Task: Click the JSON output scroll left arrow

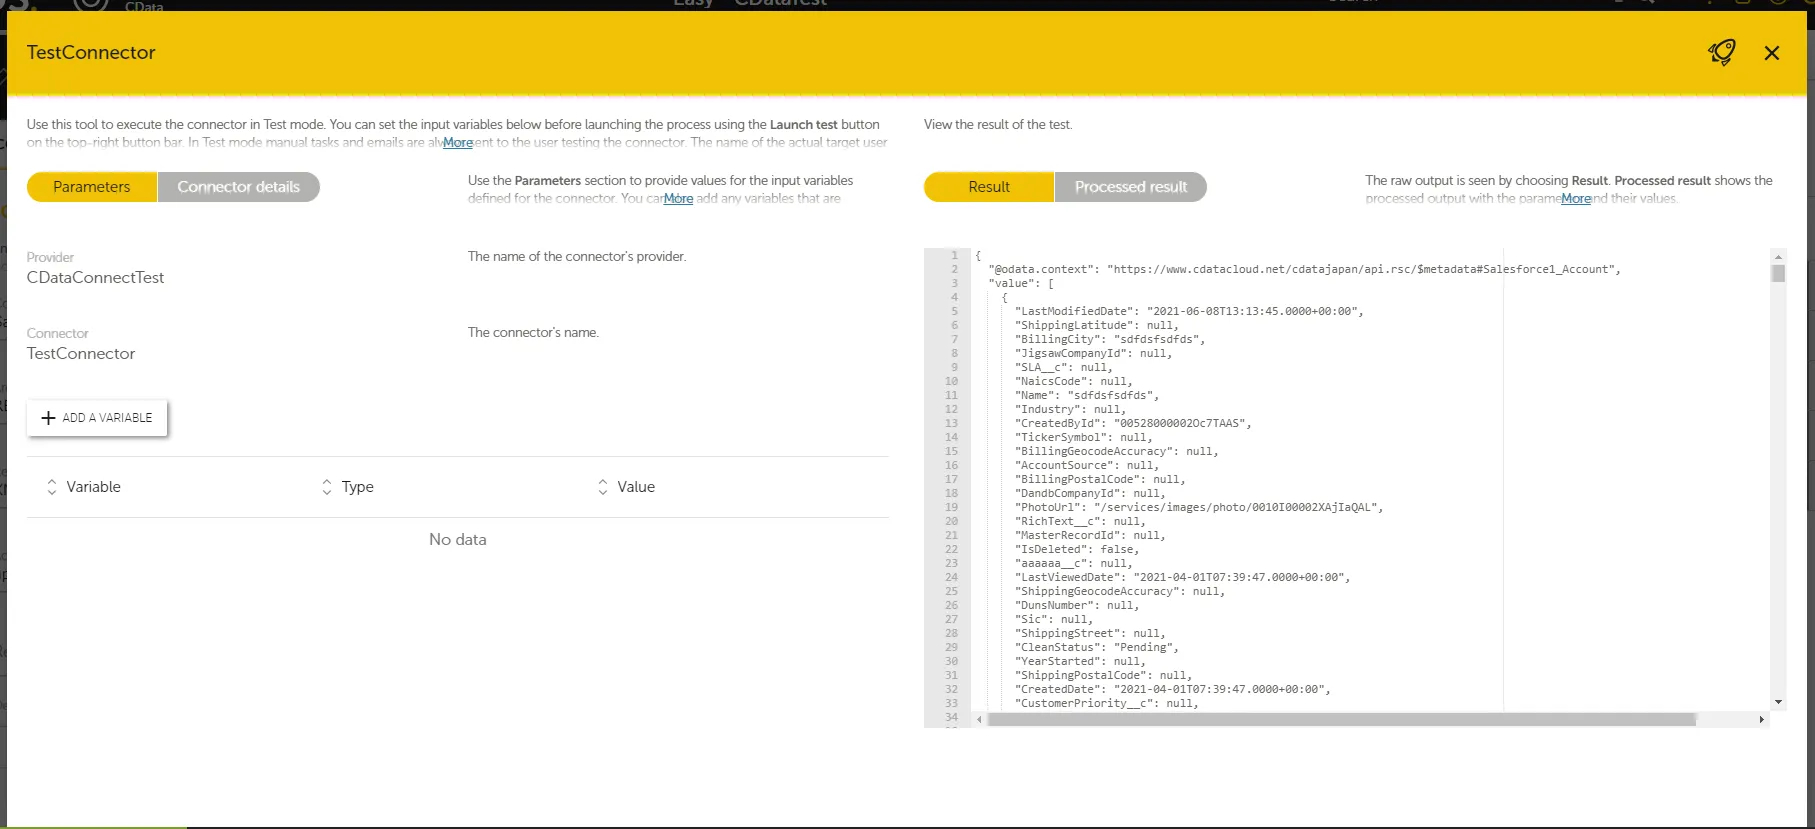Action: point(979,720)
